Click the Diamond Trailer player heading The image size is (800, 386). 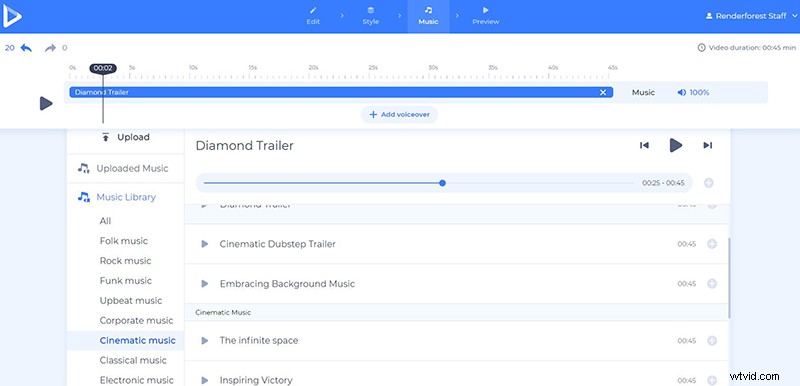click(x=244, y=145)
